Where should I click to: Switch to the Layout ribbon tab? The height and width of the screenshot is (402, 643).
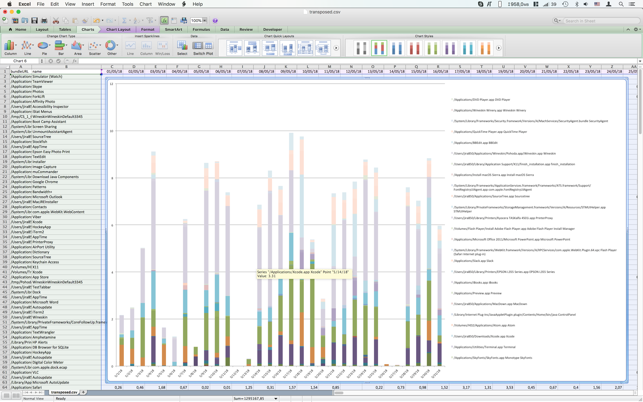pyautogui.click(x=42, y=30)
